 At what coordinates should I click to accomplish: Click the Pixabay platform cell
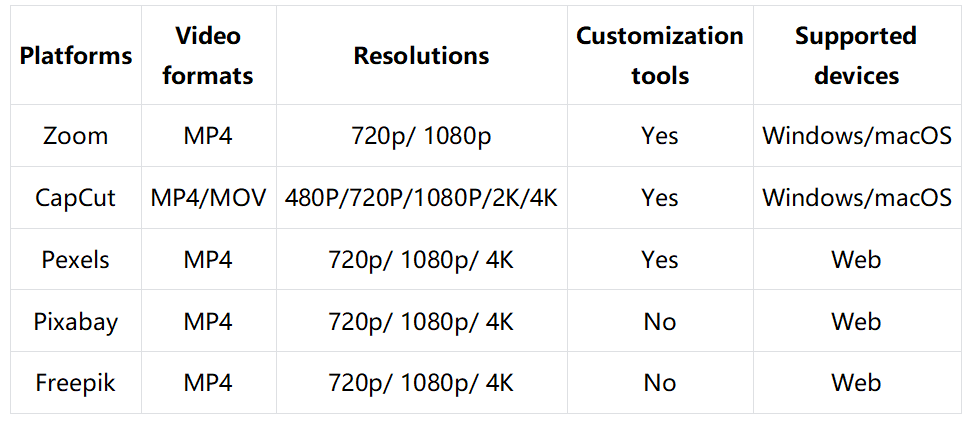tap(76, 321)
